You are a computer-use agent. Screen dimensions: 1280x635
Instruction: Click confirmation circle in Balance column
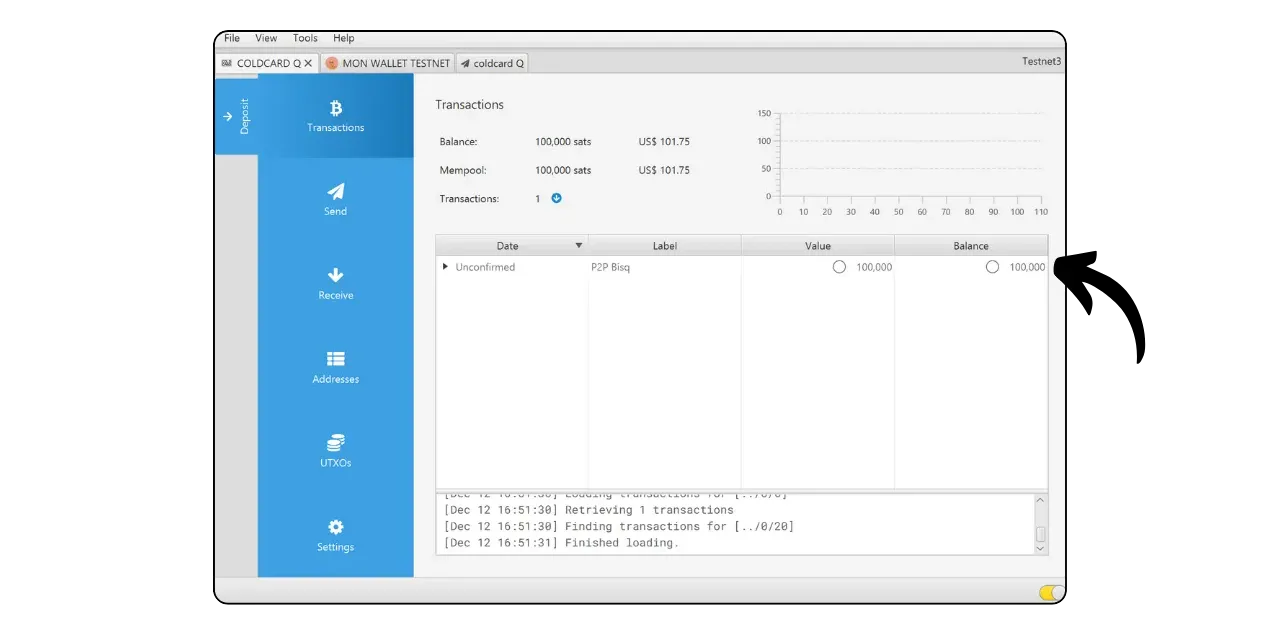[x=992, y=267]
